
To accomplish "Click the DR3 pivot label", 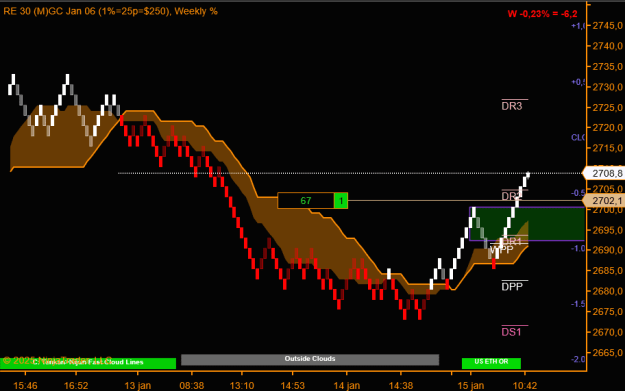I will point(512,106).
